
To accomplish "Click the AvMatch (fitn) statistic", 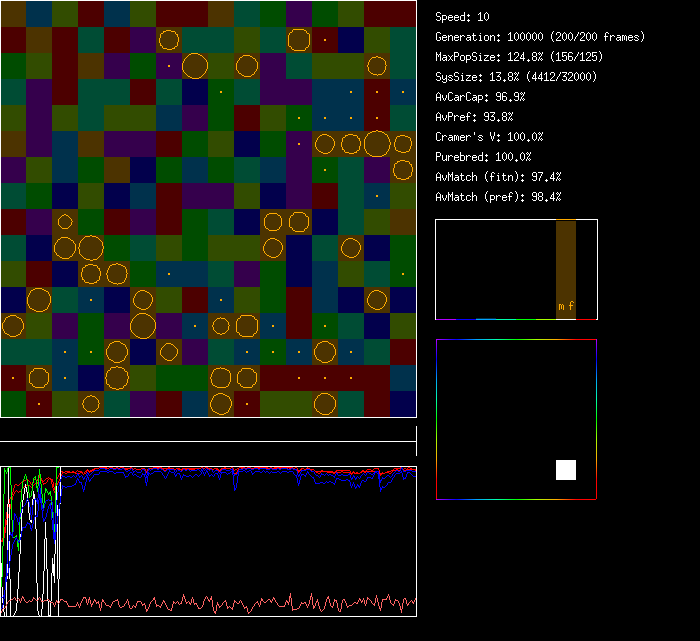I will tap(499, 177).
